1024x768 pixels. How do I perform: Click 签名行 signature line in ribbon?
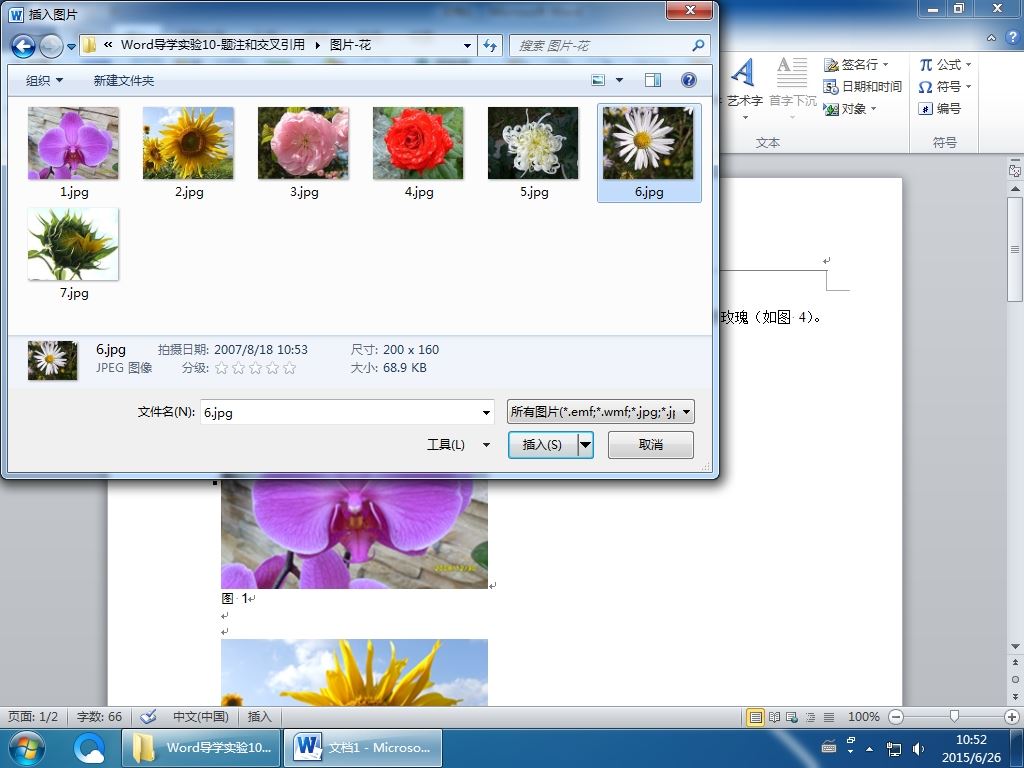[856, 65]
